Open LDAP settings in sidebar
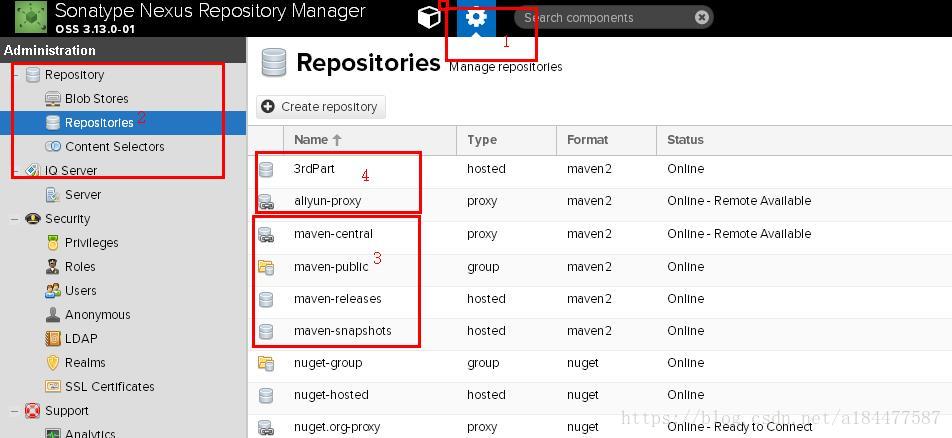The height and width of the screenshot is (438, 952). tap(81, 338)
